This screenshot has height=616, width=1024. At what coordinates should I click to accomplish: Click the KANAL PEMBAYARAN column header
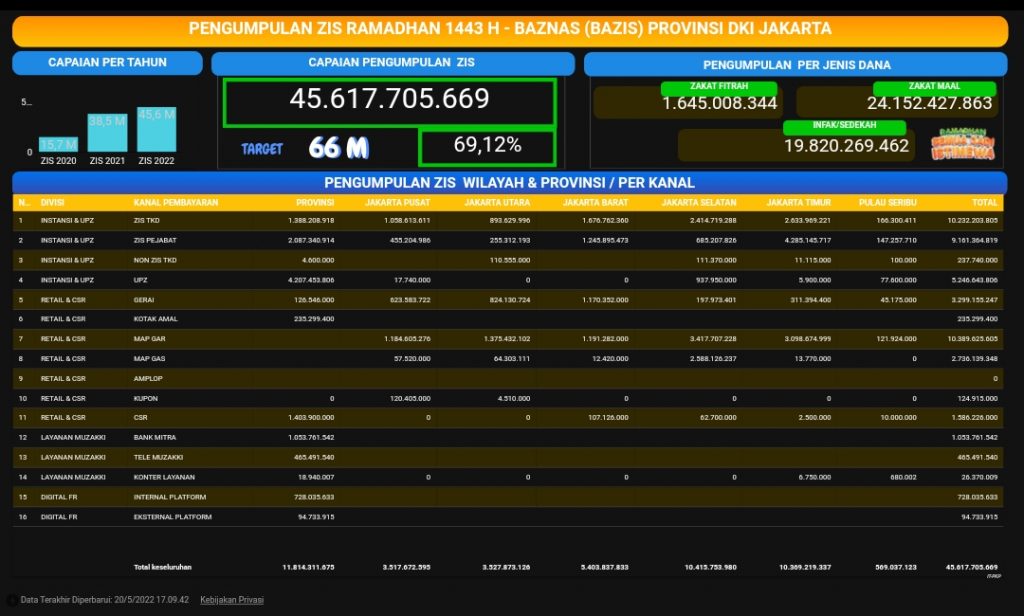tap(175, 202)
